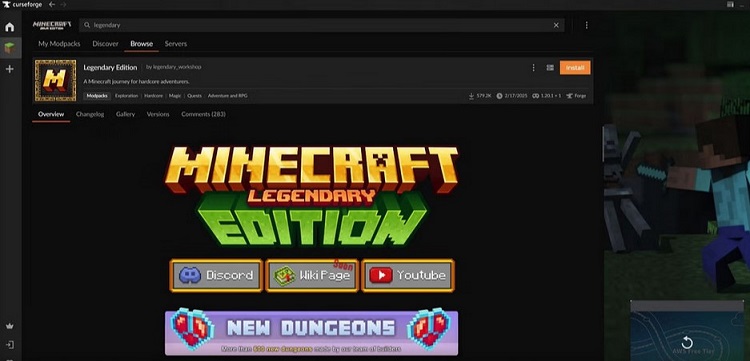Open the premium crown icon in sidebar
The image size is (750, 361).
pyautogui.click(x=10, y=326)
